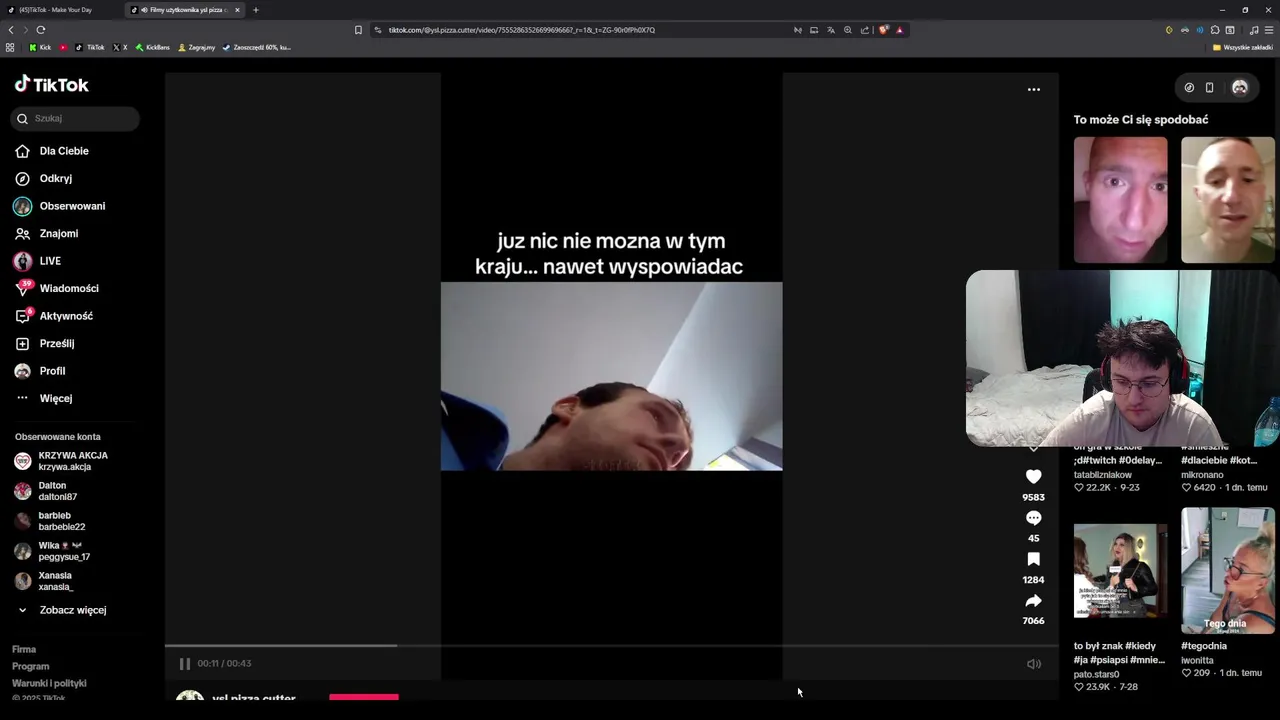Focus the Szukaj search field
The width and height of the screenshot is (1280, 720).
(x=75, y=118)
